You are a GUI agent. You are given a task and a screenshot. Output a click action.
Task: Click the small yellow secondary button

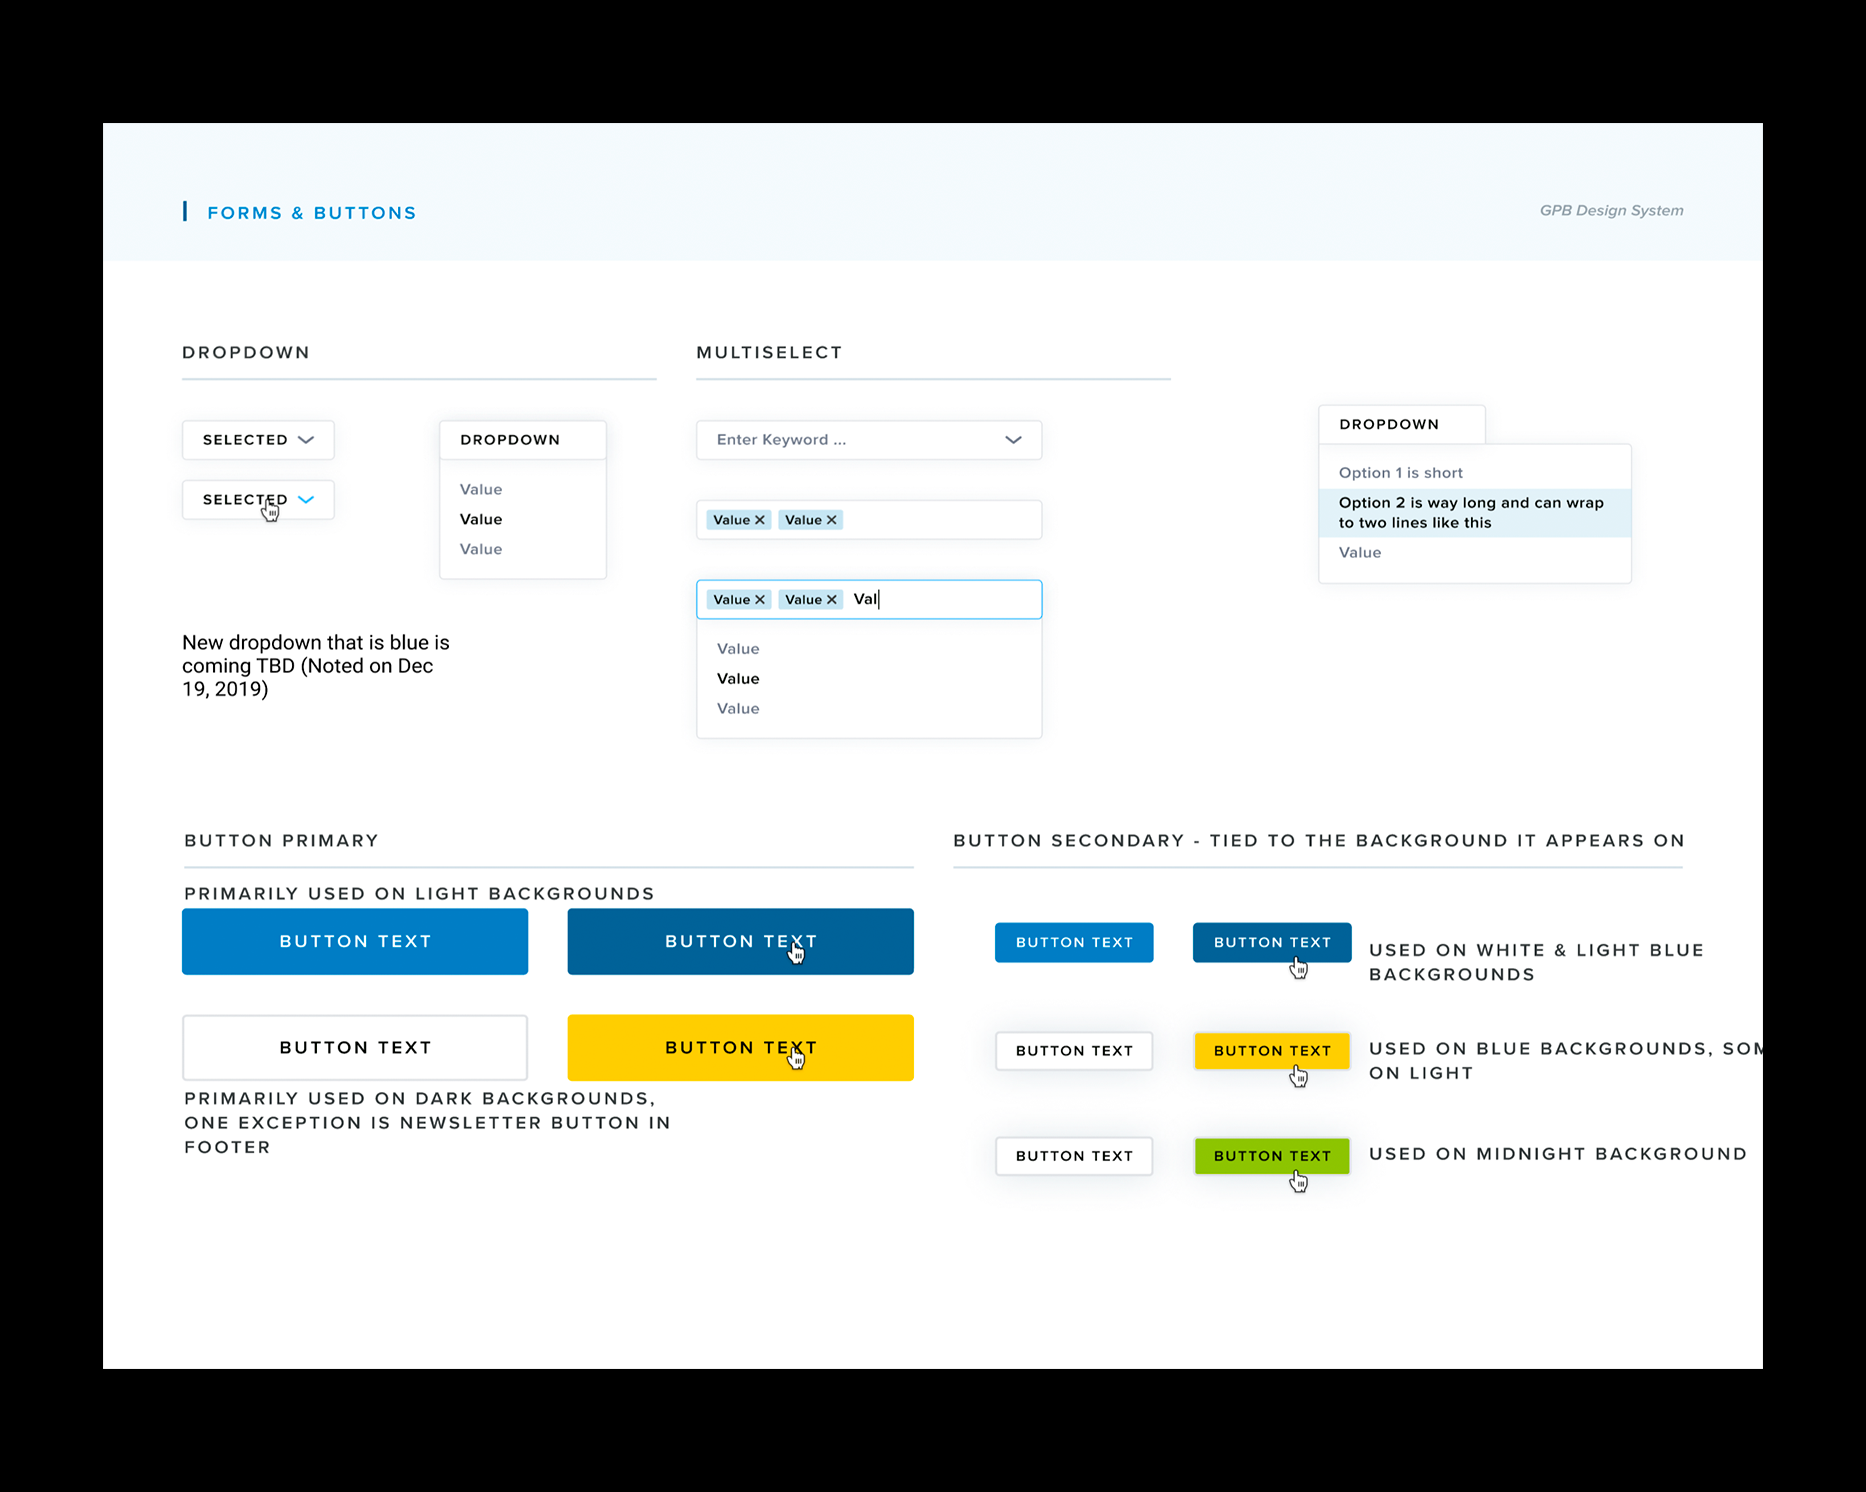[x=1272, y=1051]
